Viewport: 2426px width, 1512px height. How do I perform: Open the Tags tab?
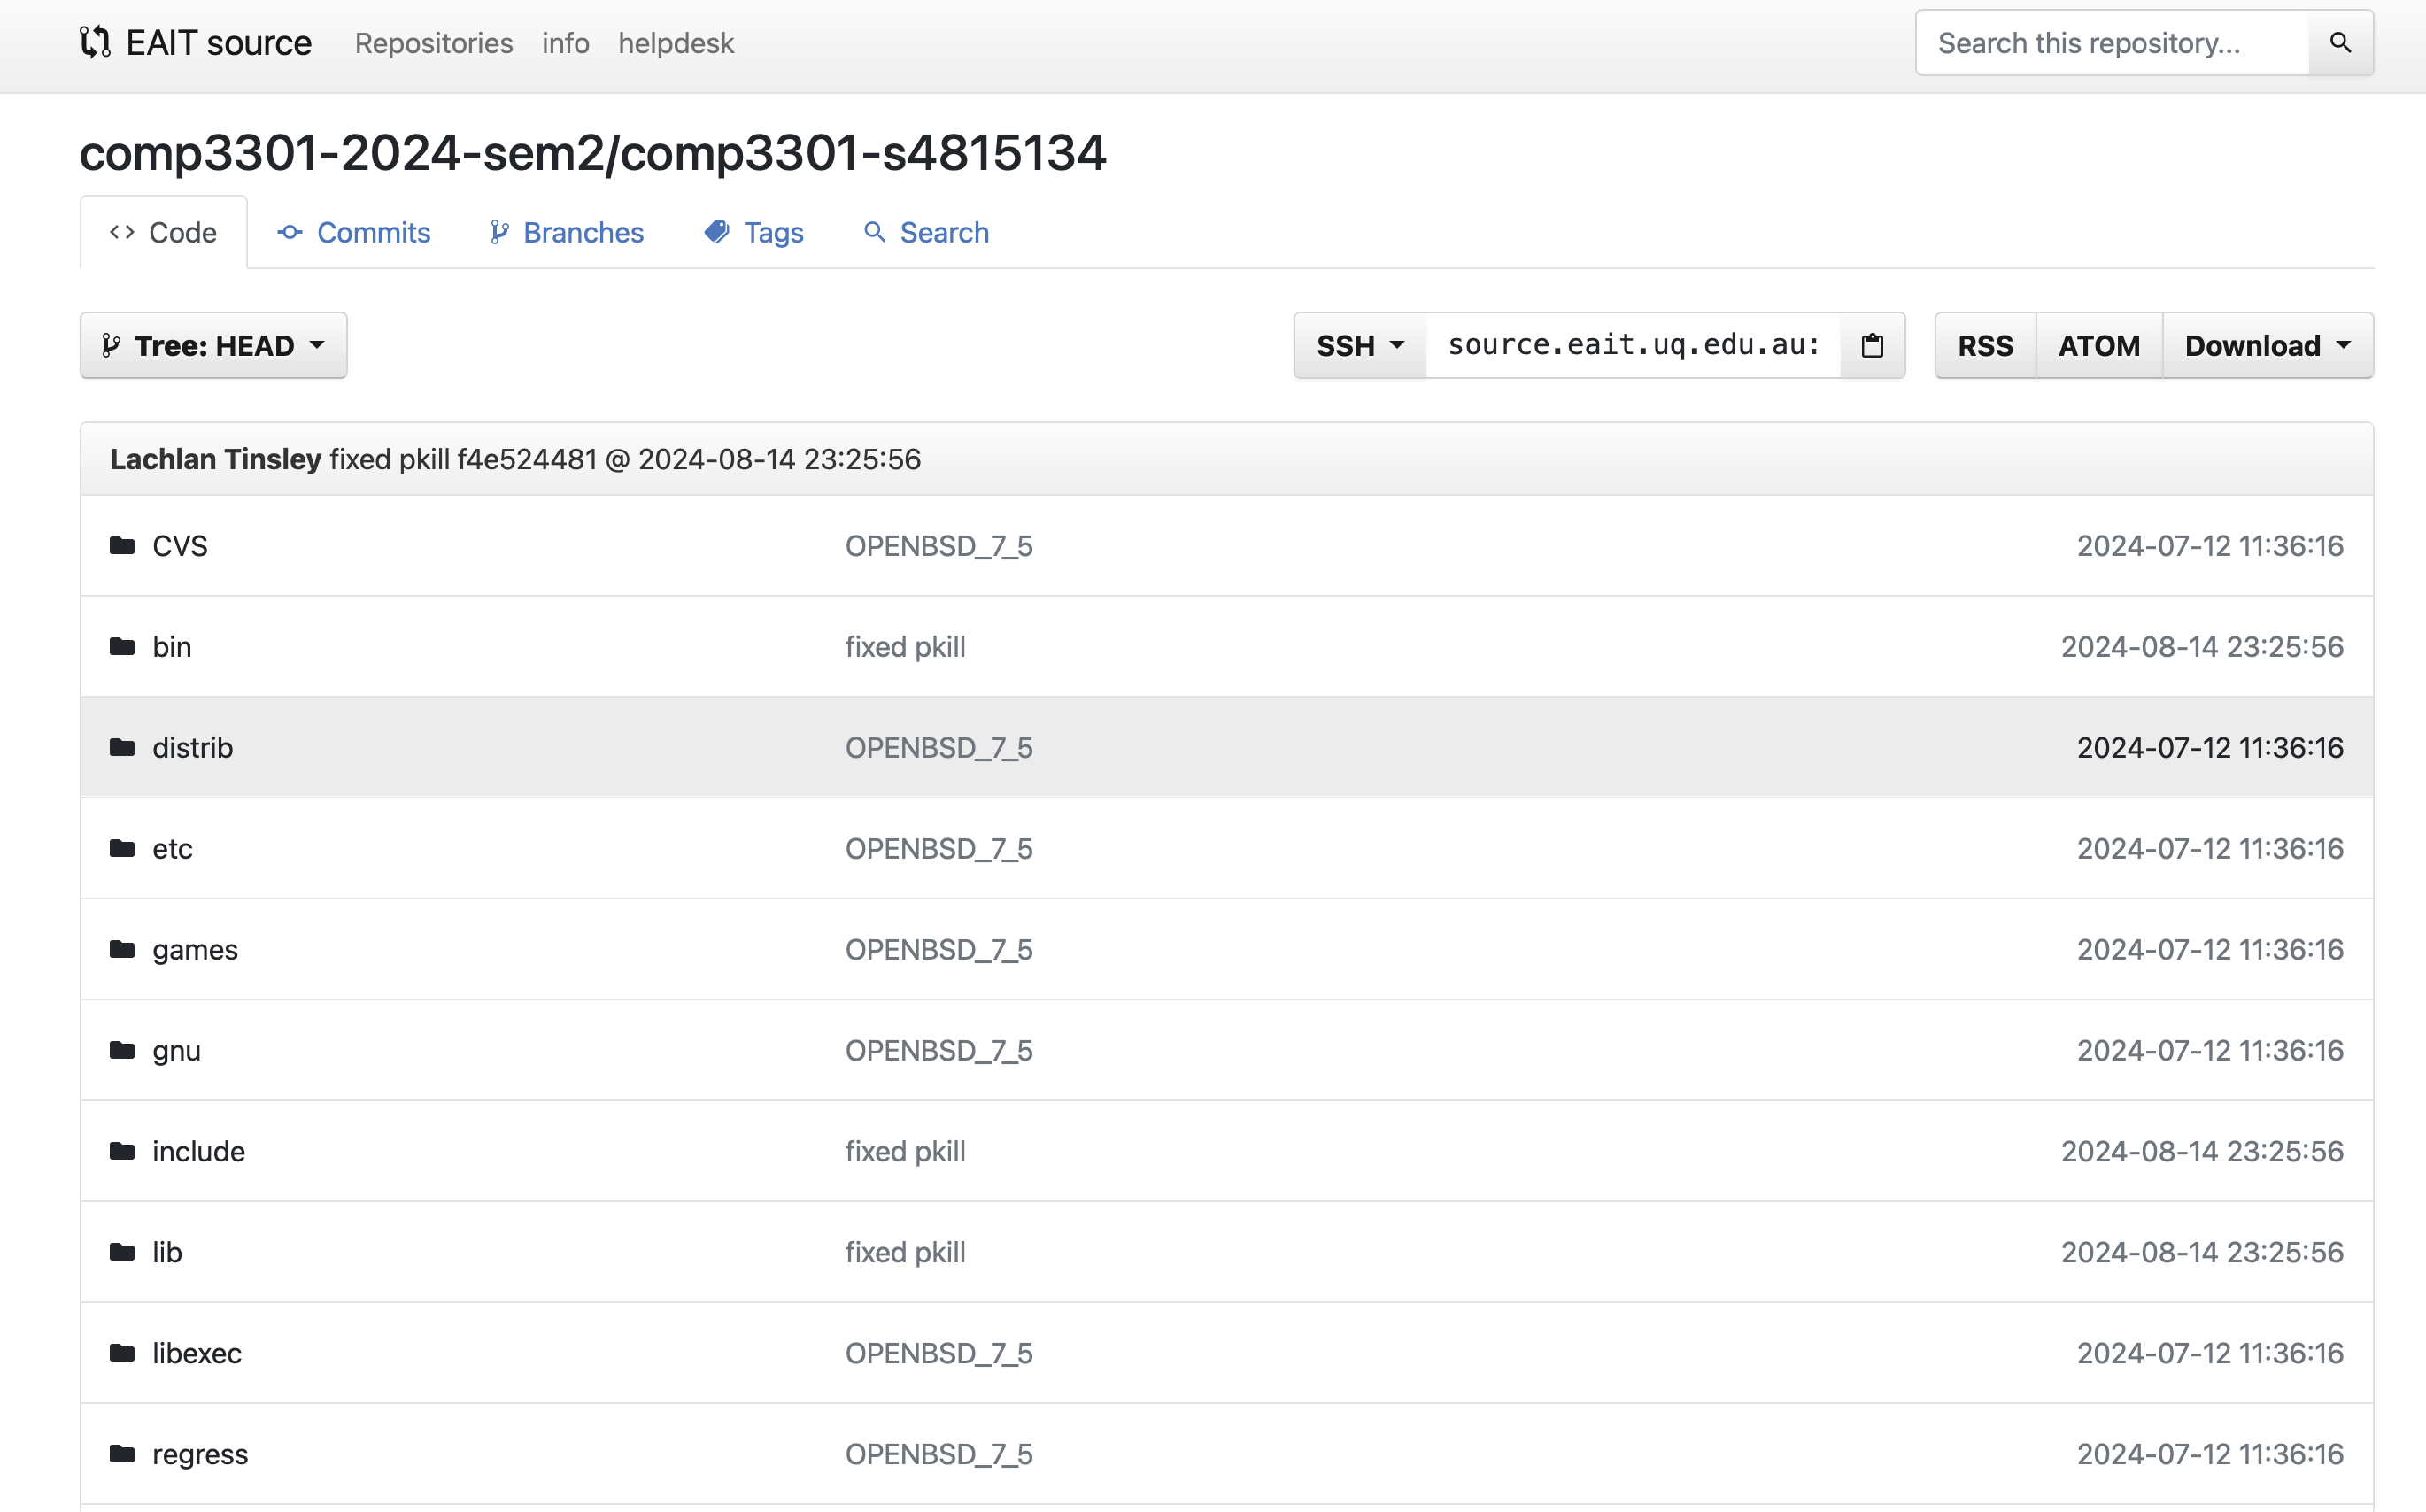click(x=754, y=232)
